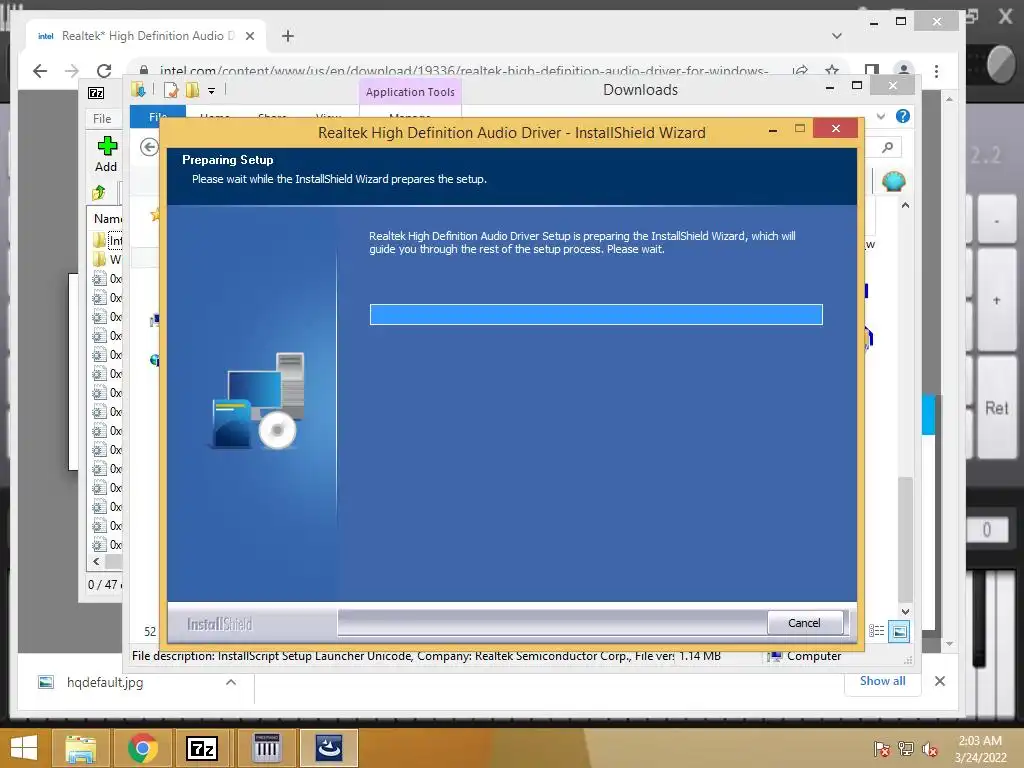Open a new Chrome tab

tap(287, 36)
